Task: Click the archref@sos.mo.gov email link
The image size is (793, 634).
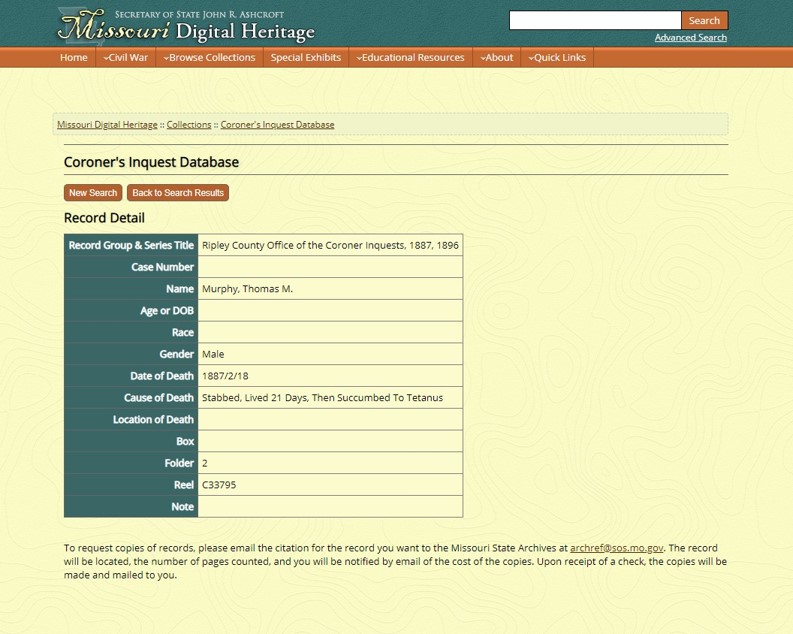Action: tap(616, 548)
